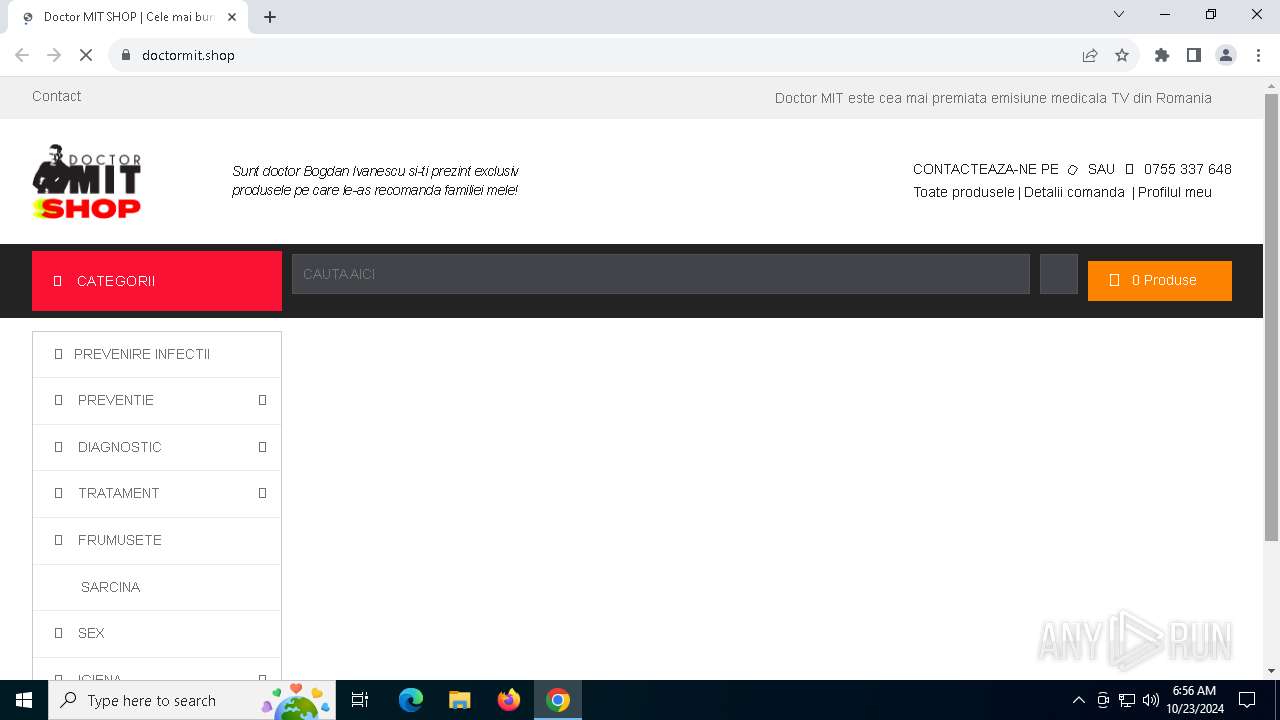Open Chrome tab search dropdown arrow

click(1119, 14)
